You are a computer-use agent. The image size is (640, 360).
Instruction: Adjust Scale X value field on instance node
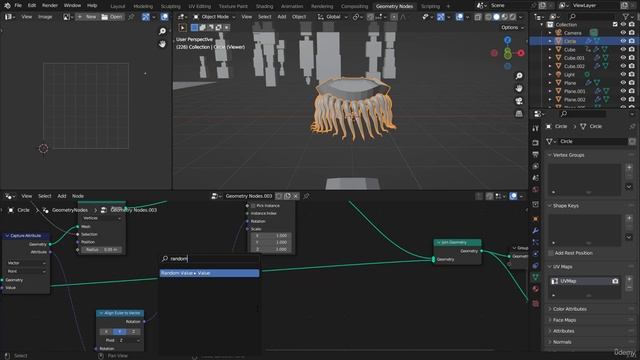pyautogui.click(x=271, y=236)
